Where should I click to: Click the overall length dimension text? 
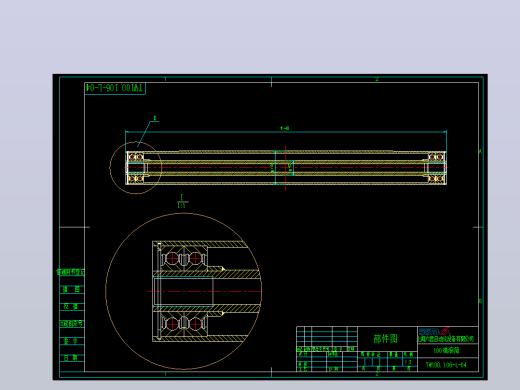point(285,128)
